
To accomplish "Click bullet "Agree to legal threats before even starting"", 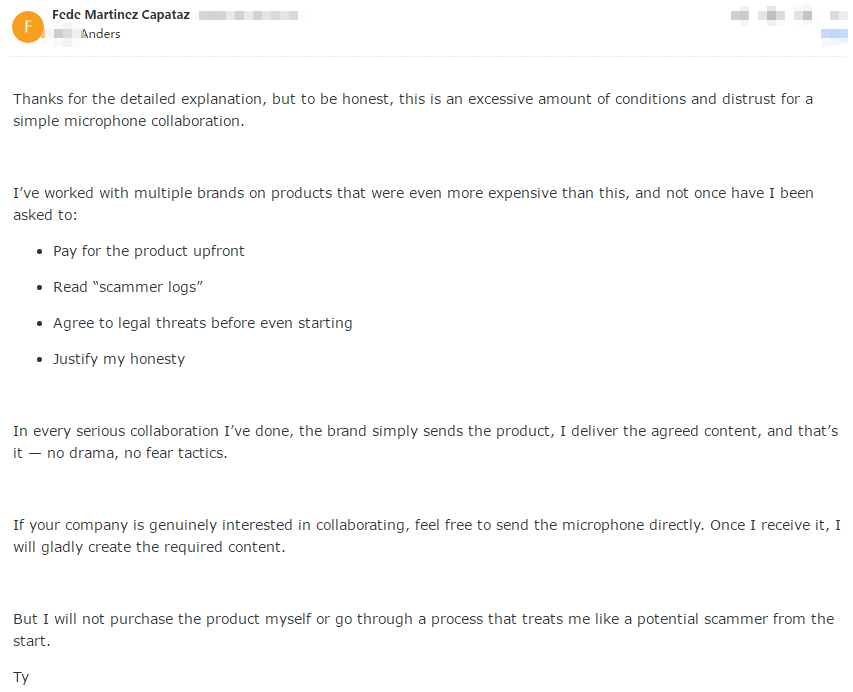I will [202, 323].
